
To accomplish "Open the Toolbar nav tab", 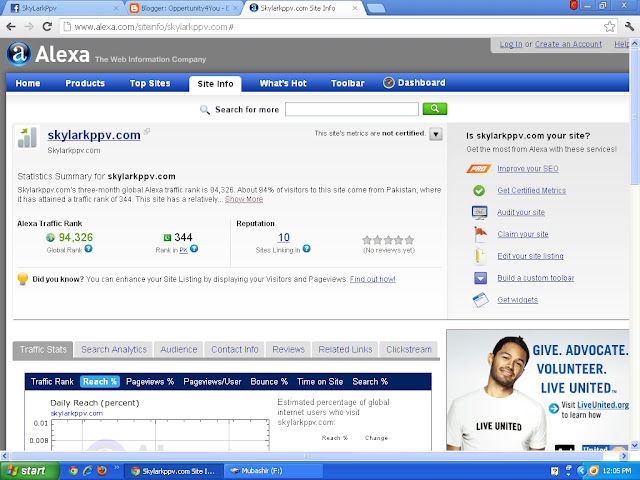I will tap(347, 83).
